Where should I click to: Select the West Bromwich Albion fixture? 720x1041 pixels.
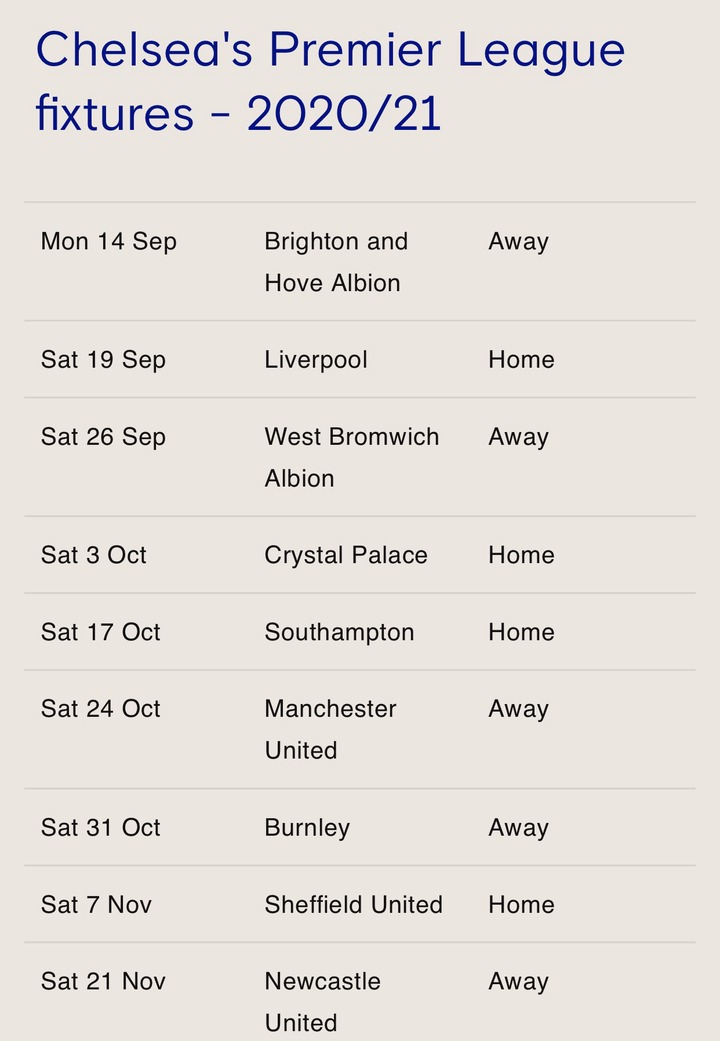[x=351, y=457]
